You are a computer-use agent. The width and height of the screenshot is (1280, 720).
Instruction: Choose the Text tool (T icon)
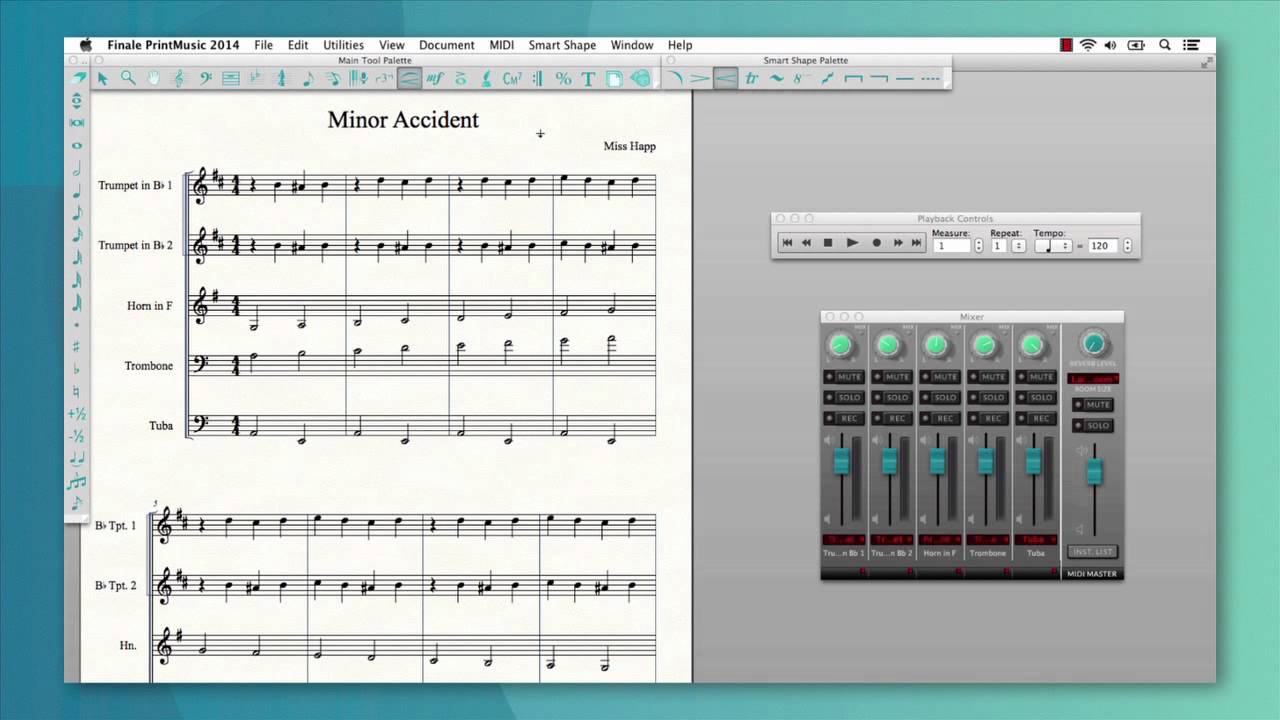588,78
